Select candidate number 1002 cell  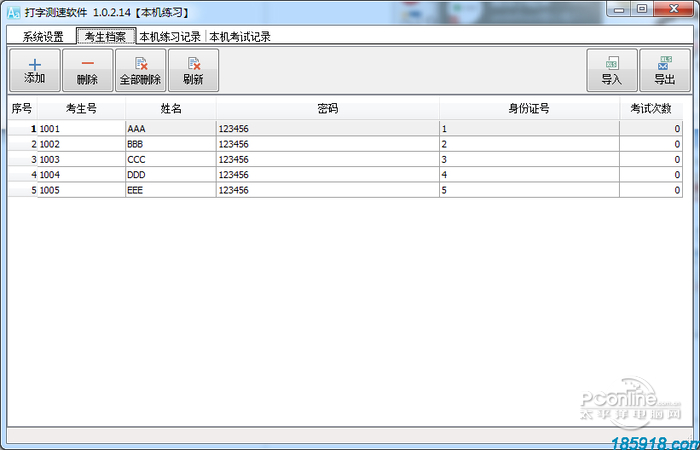(81, 144)
